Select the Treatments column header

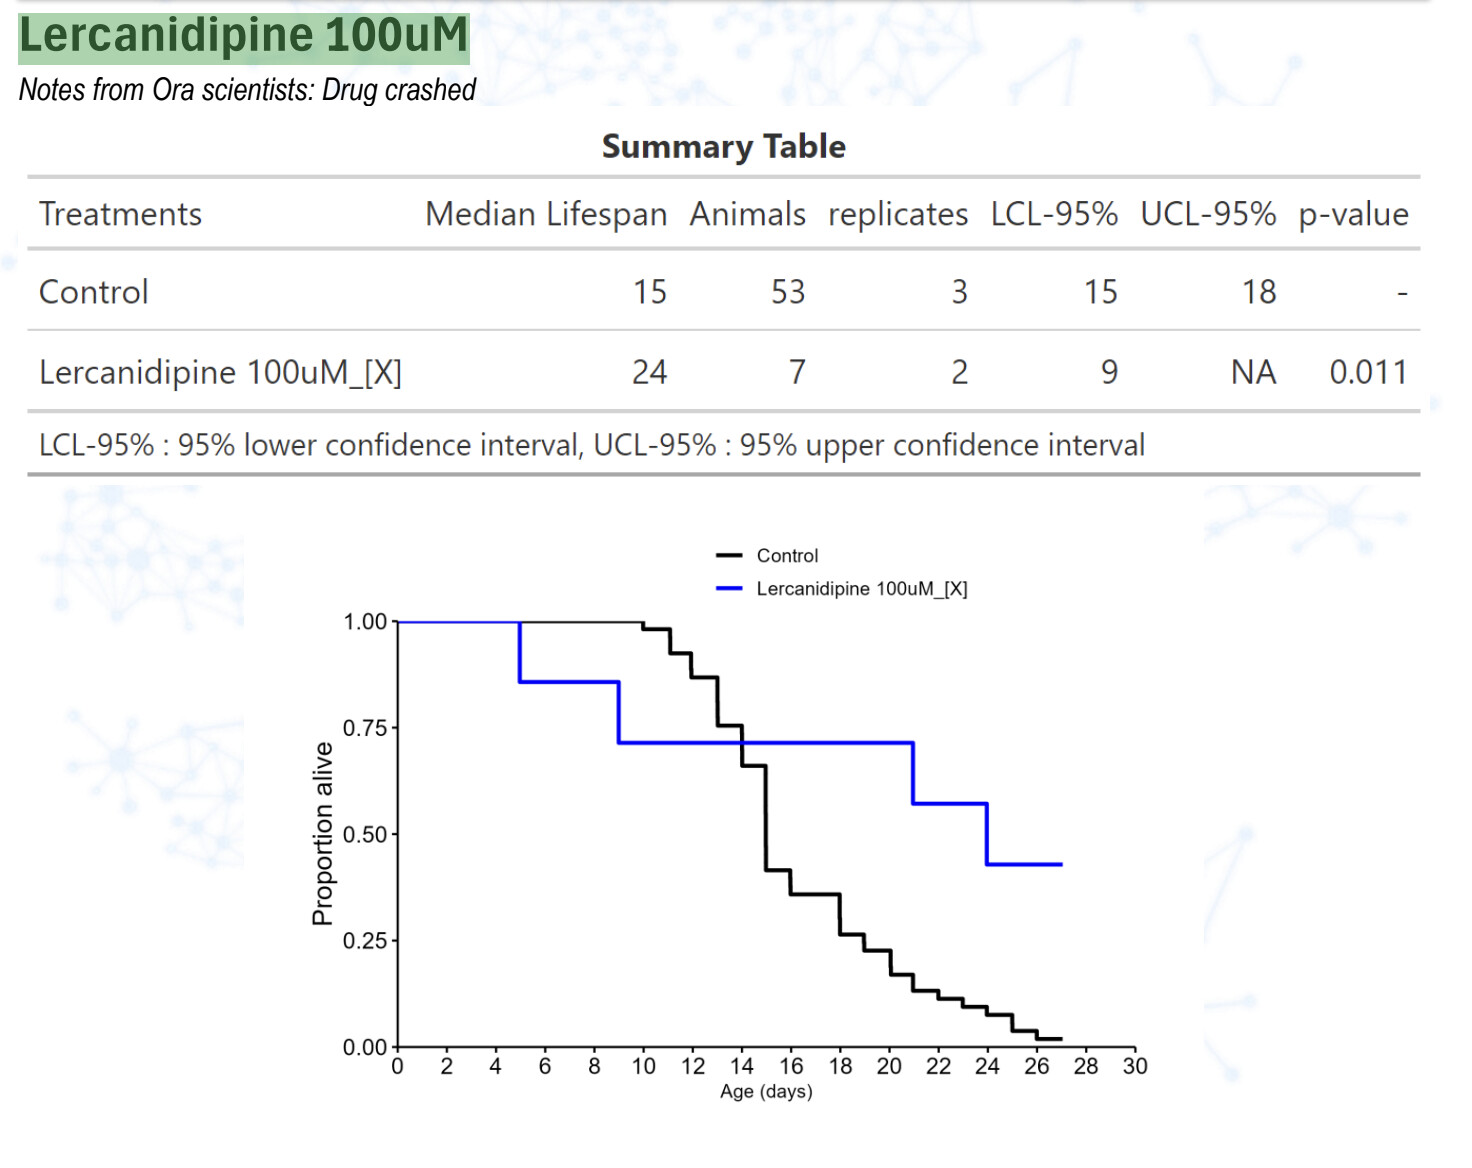(120, 214)
